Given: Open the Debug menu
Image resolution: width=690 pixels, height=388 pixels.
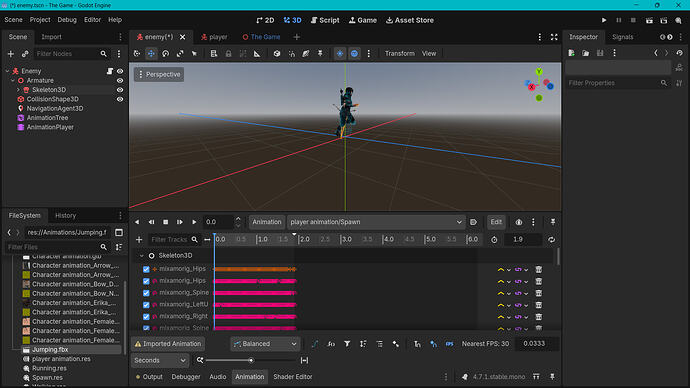Looking at the screenshot, I should pyautogui.click(x=67, y=20).
